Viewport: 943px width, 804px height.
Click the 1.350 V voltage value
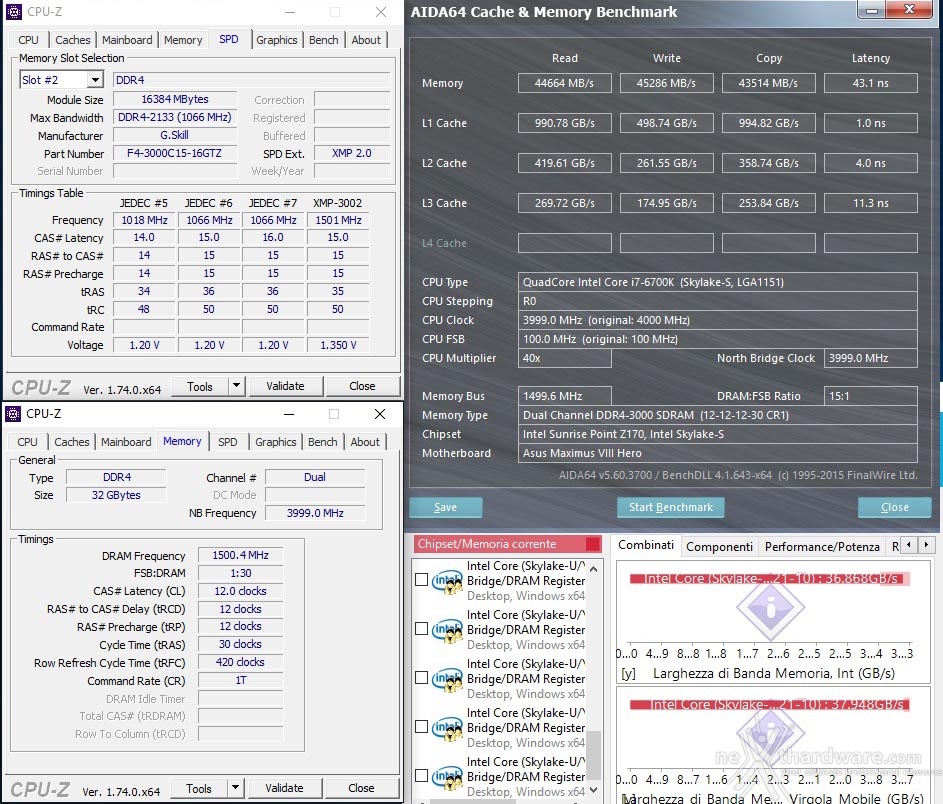point(338,345)
